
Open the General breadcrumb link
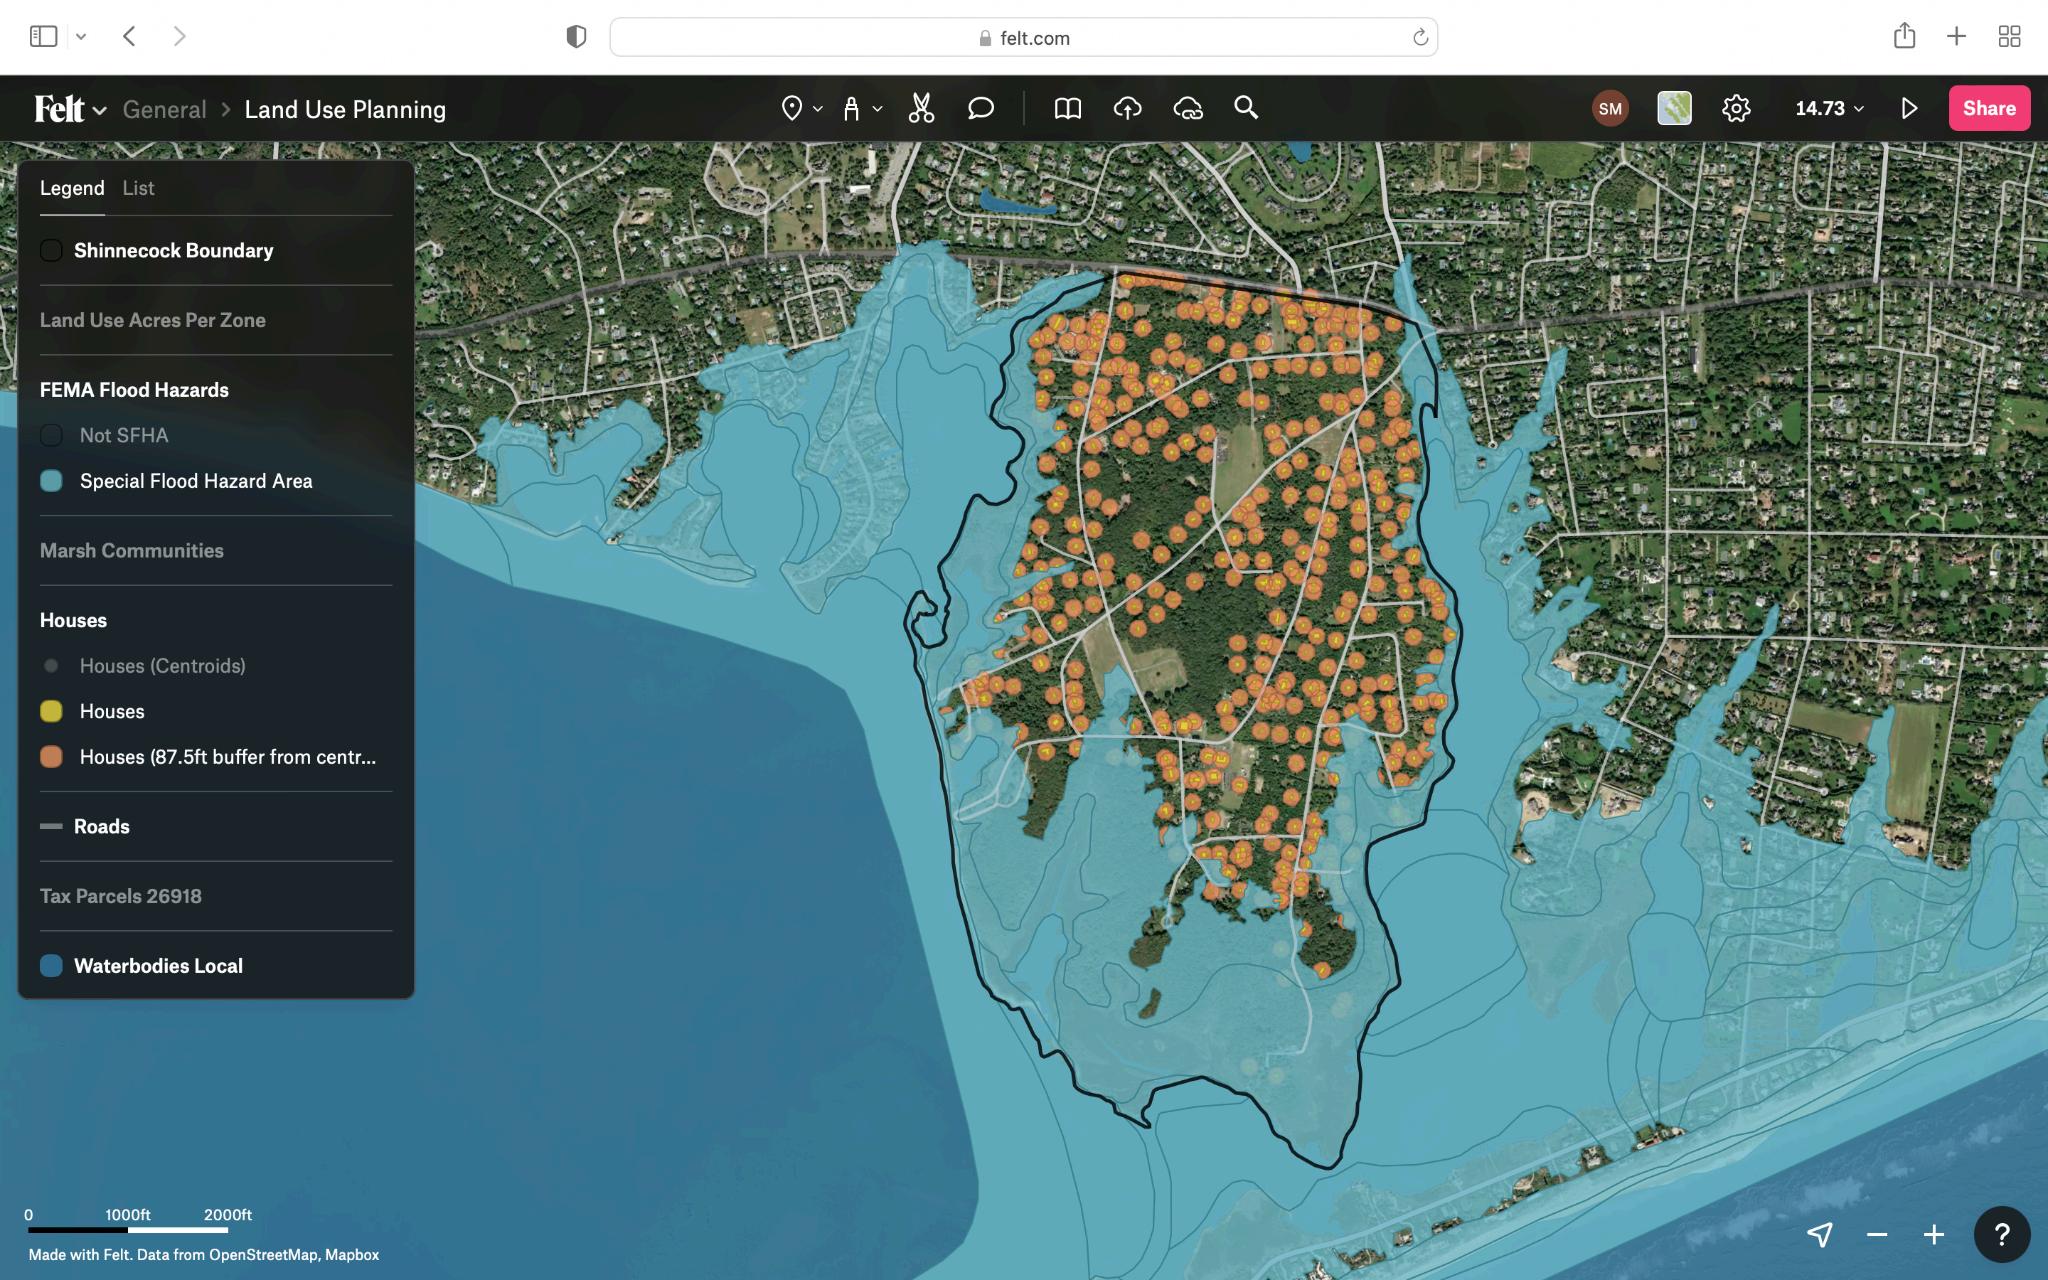[x=164, y=109]
